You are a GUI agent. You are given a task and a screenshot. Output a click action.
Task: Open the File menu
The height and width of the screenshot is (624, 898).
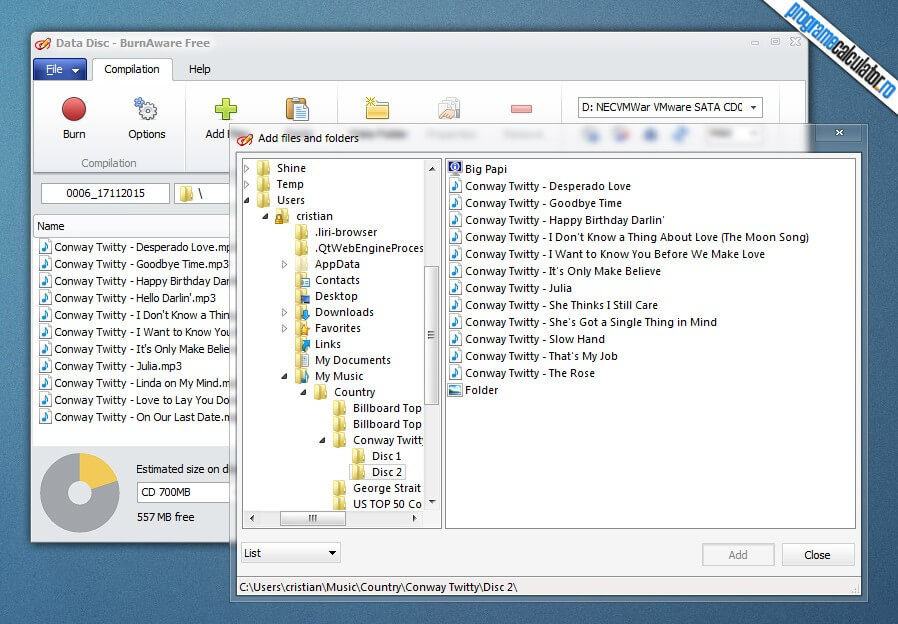60,70
